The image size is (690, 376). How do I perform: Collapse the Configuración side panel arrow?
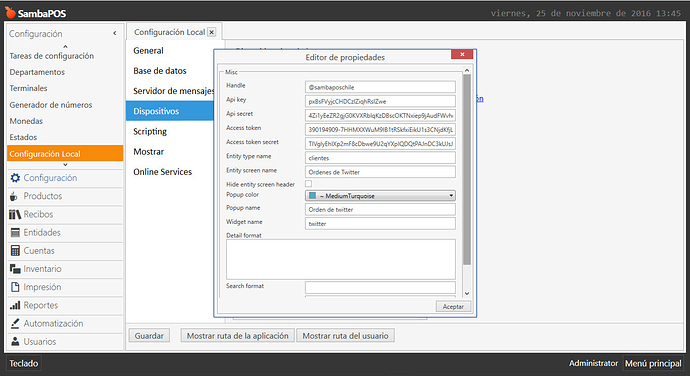pyautogui.click(x=114, y=33)
